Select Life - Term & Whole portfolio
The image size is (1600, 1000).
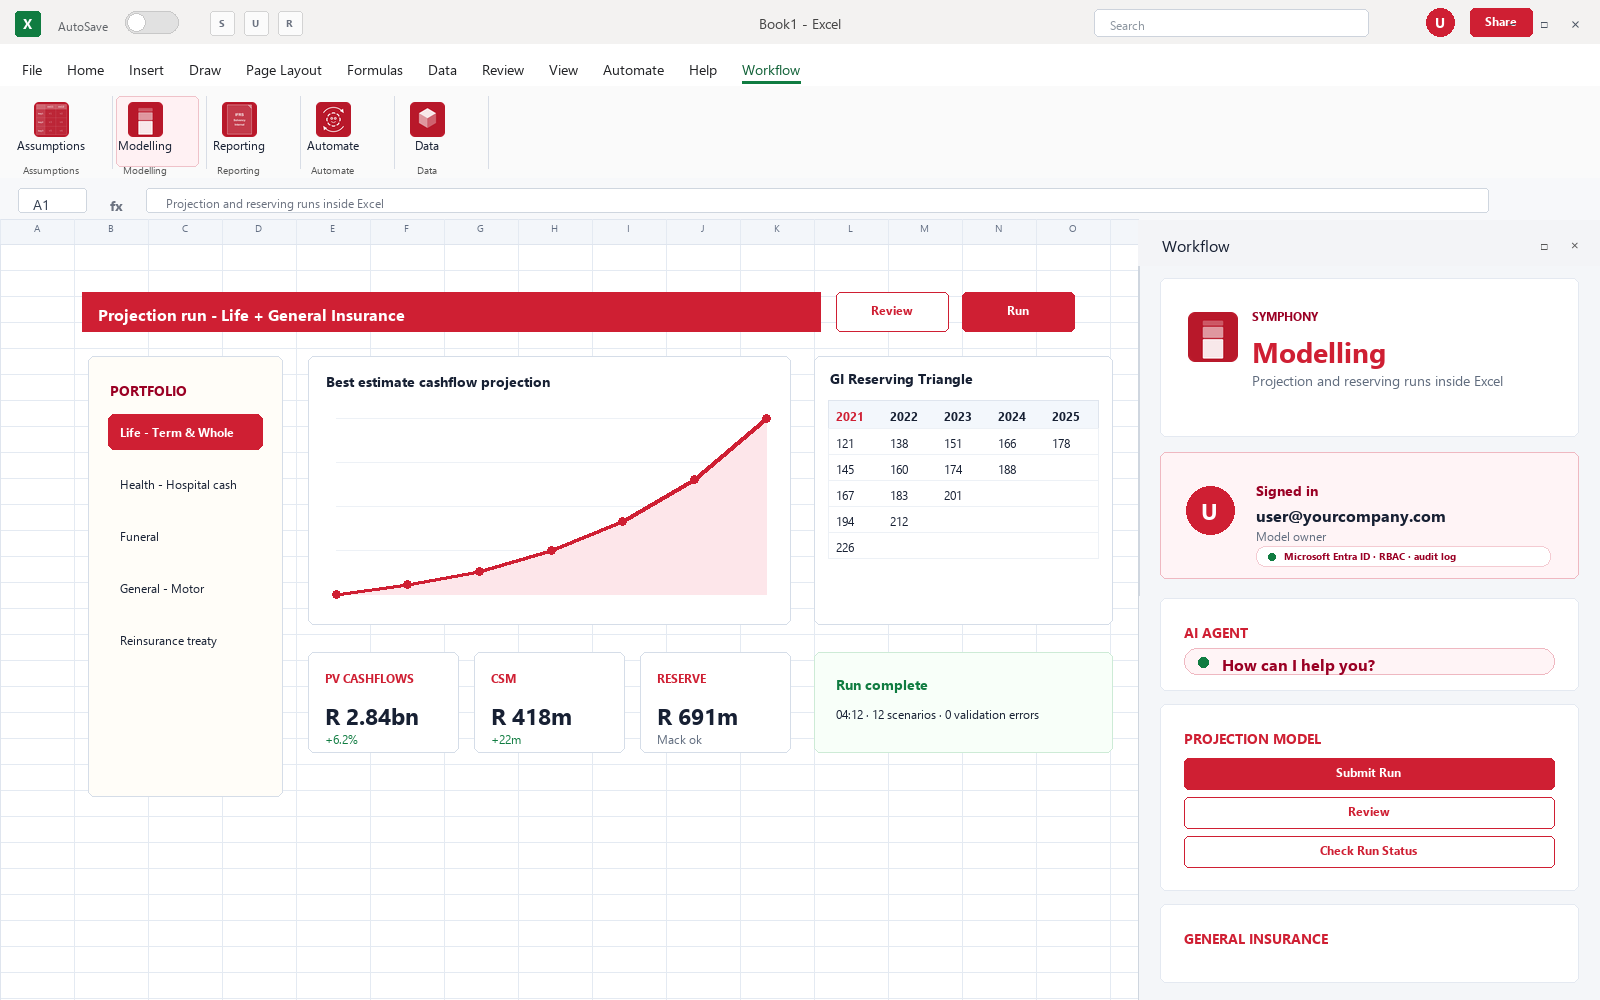[x=185, y=432]
